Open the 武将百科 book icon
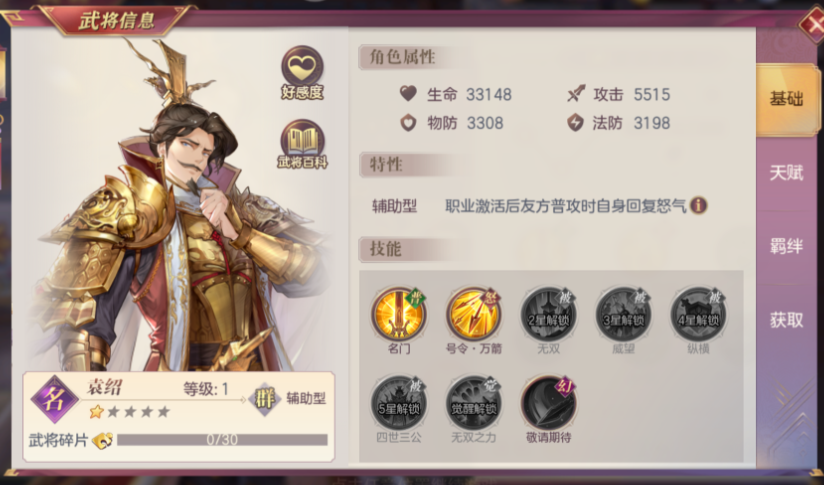 [302, 139]
